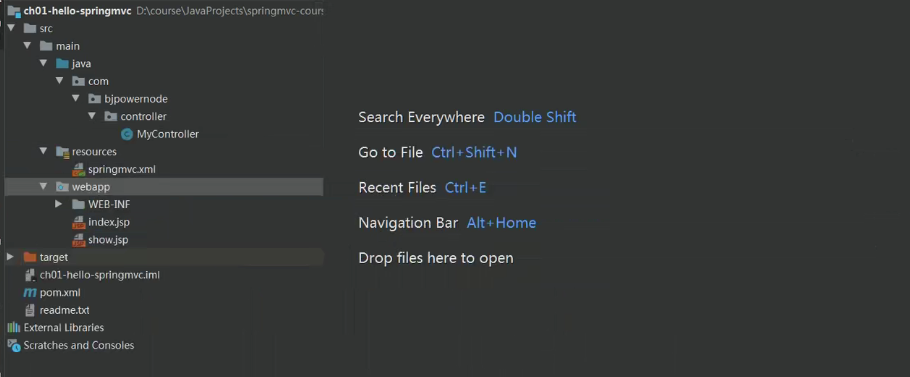
Task: Select pom.xml file name
Action: [60, 292]
